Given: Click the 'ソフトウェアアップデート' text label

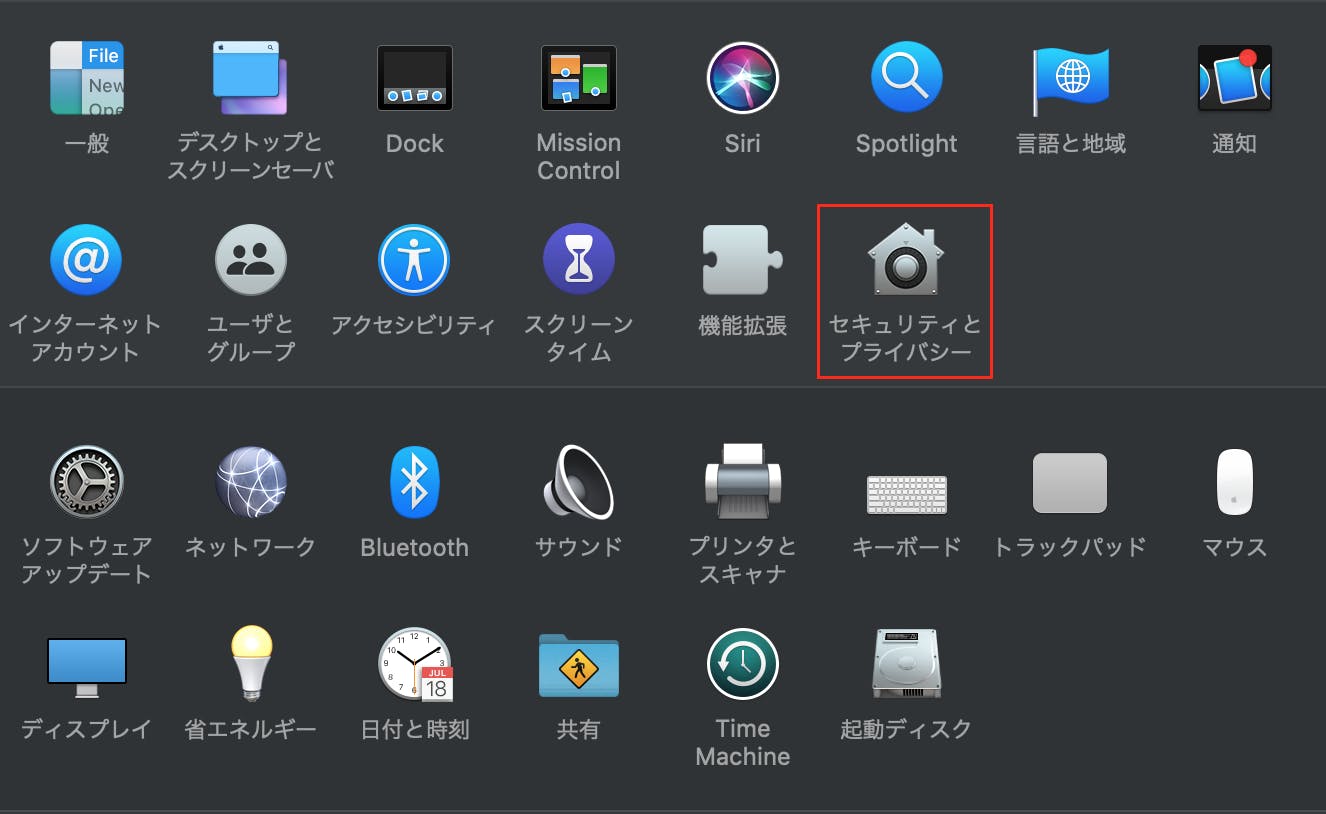Looking at the screenshot, I should [87, 560].
